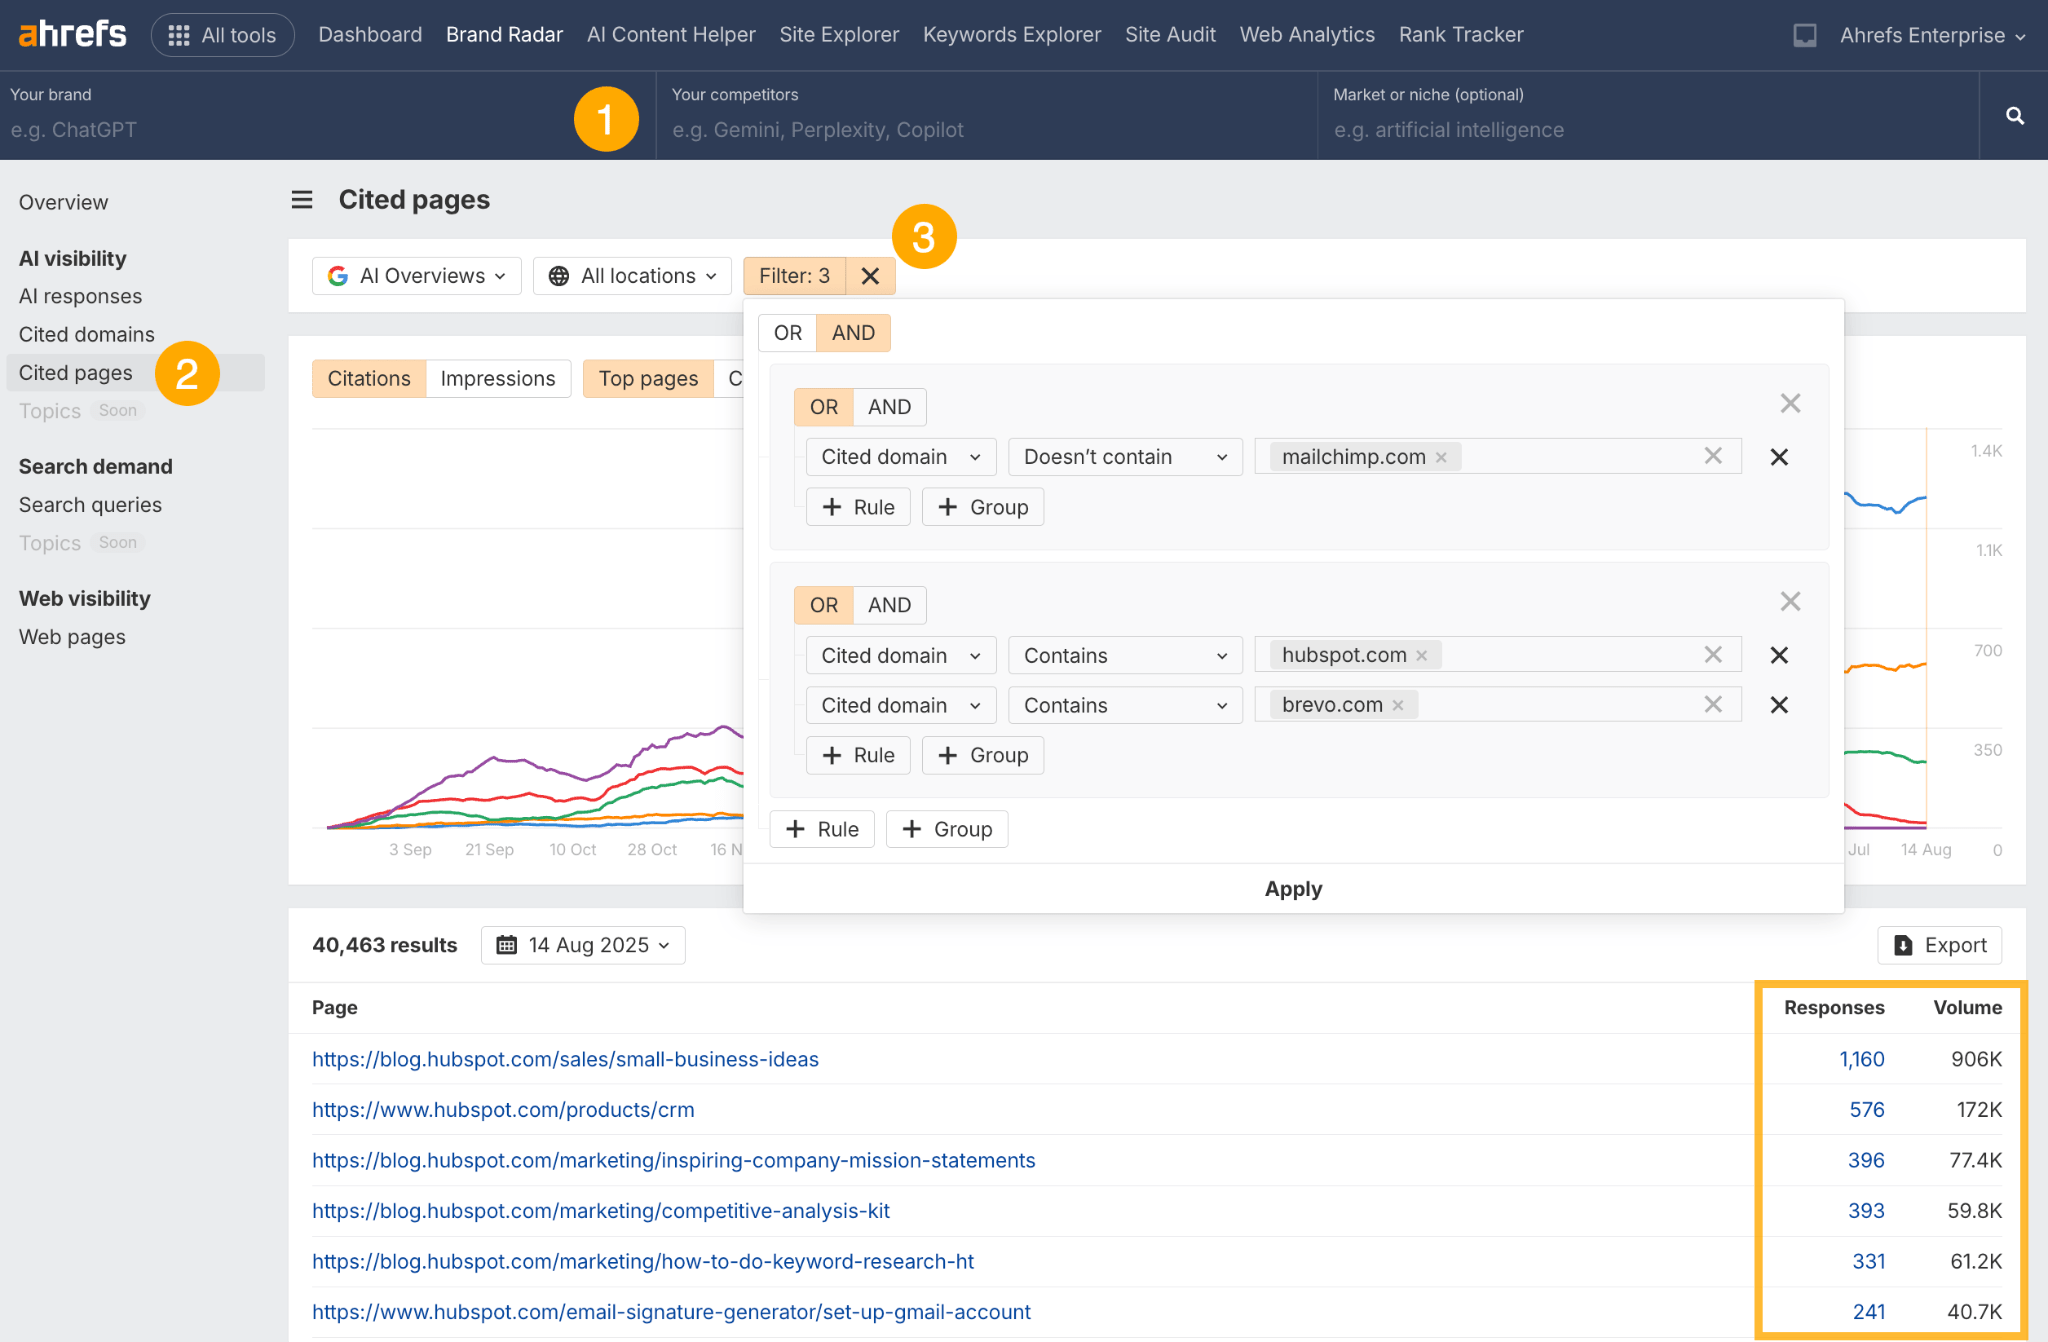Remove the mailchimp.com tag via its X
The height and width of the screenshot is (1342, 2048).
1440,456
